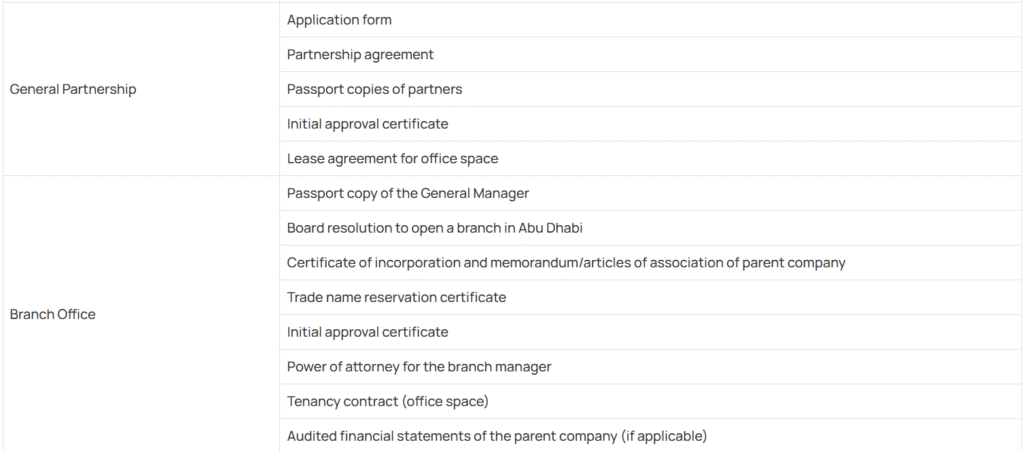Click Board resolution to open a branch row
This screenshot has height=453, width=1024.
[x=651, y=228]
